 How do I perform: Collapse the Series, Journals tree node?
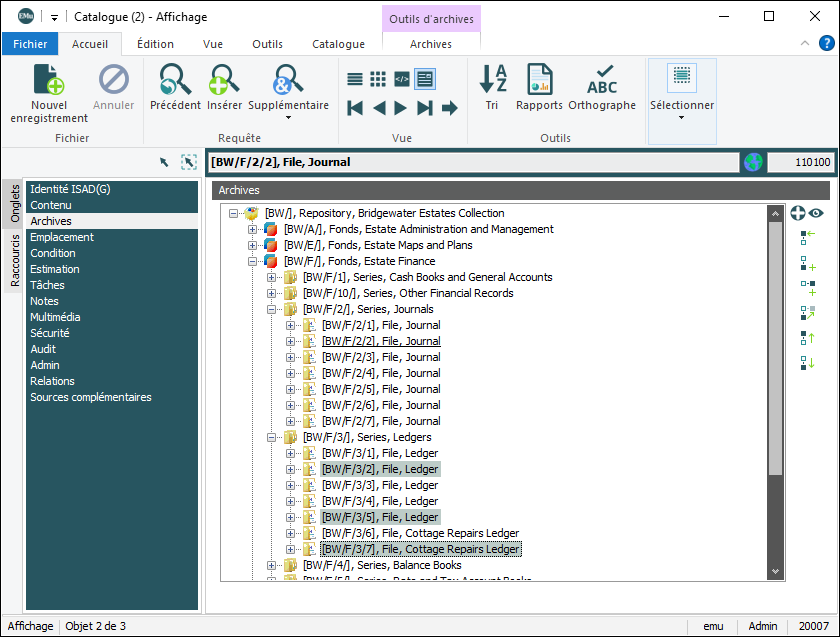[x=272, y=309]
